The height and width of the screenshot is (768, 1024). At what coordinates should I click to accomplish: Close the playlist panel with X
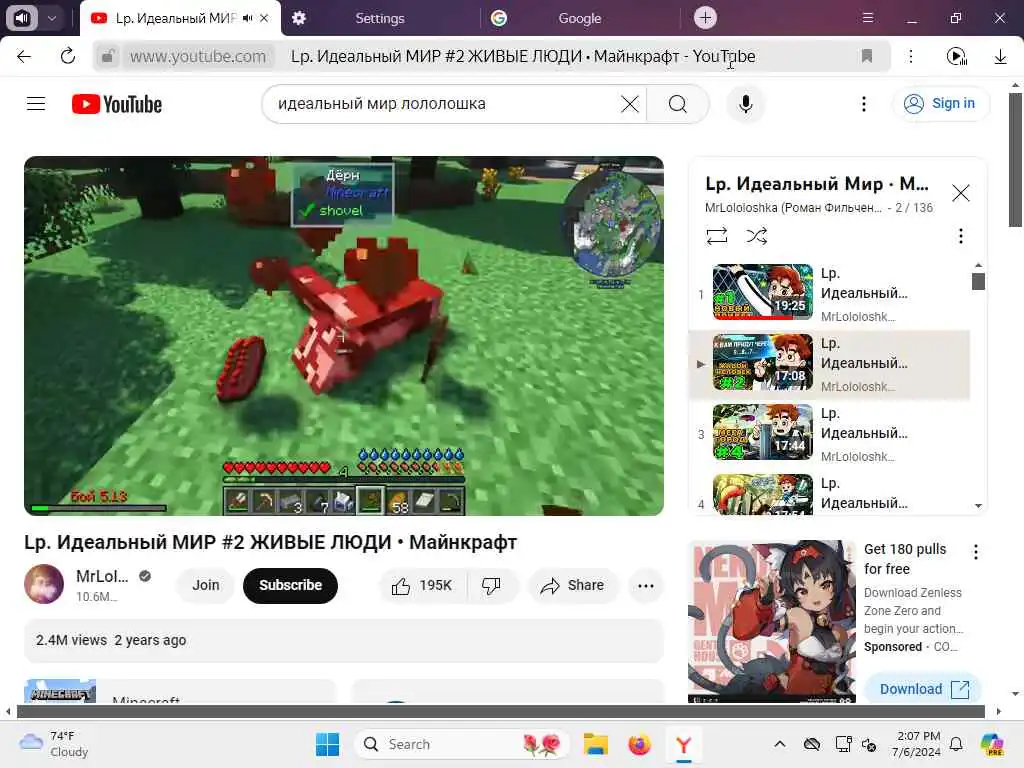click(x=961, y=193)
